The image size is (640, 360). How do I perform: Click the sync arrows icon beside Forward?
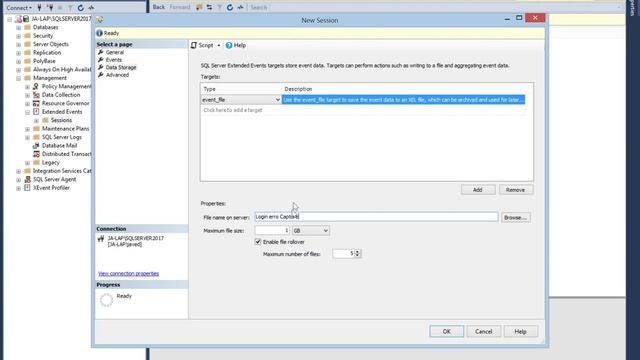coord(209,7)
